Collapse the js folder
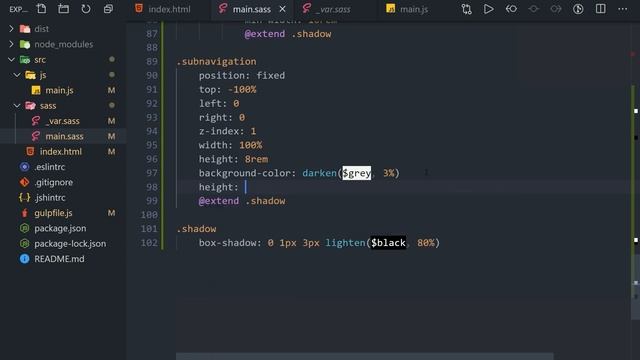This screenshot has height=360, width=640. [17, 75]
